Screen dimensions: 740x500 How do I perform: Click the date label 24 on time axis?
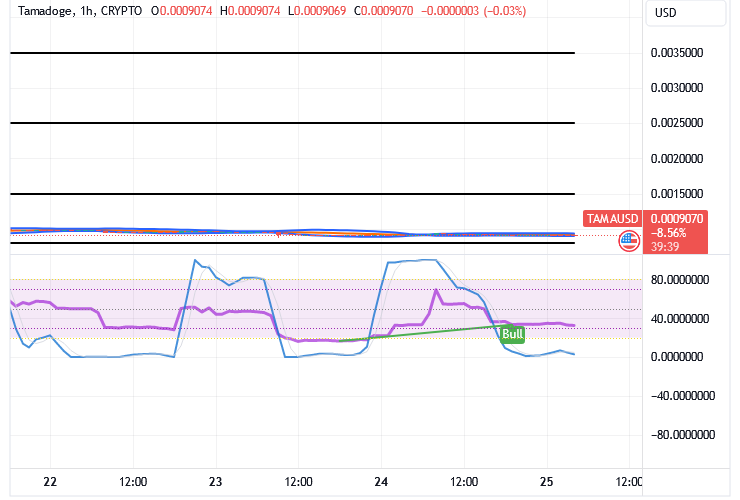pyautogui.click(x=381, y=482)
